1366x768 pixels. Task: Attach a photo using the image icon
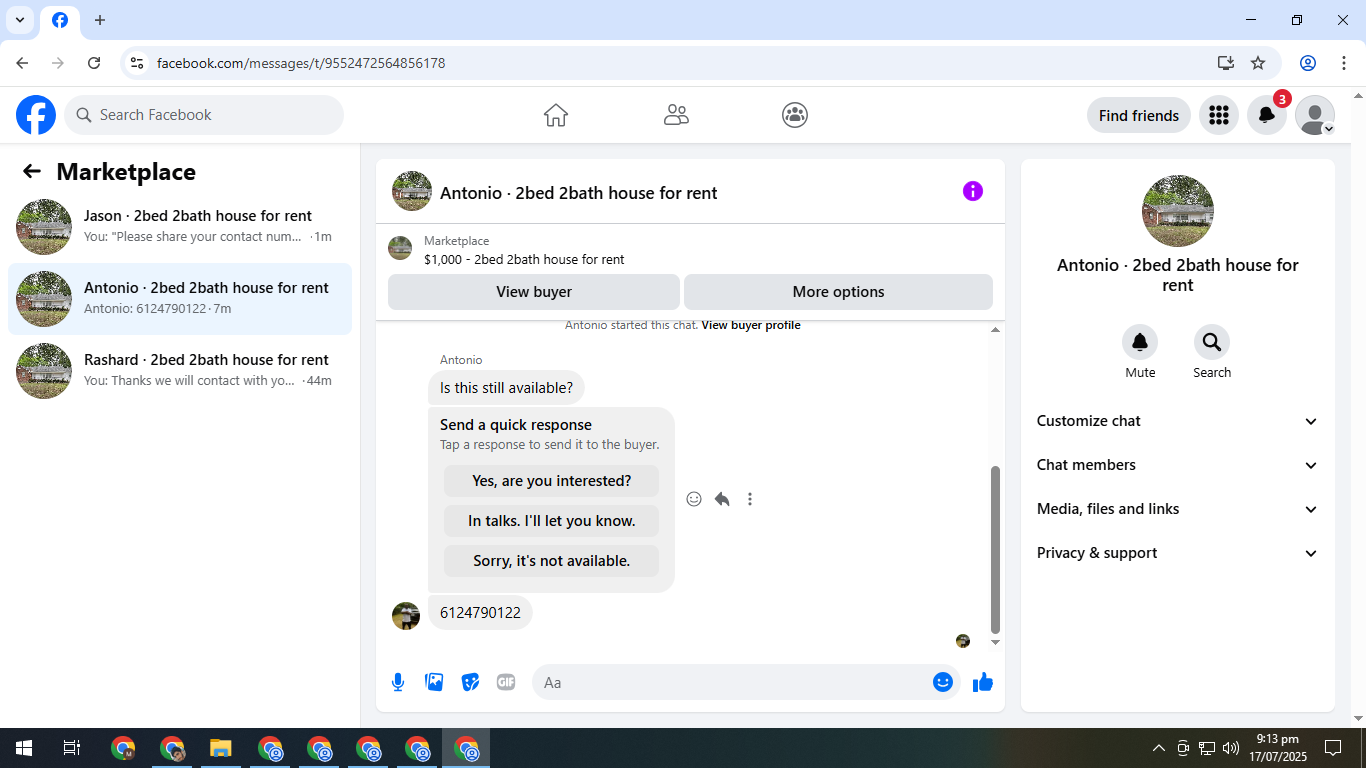coord(434,682)
